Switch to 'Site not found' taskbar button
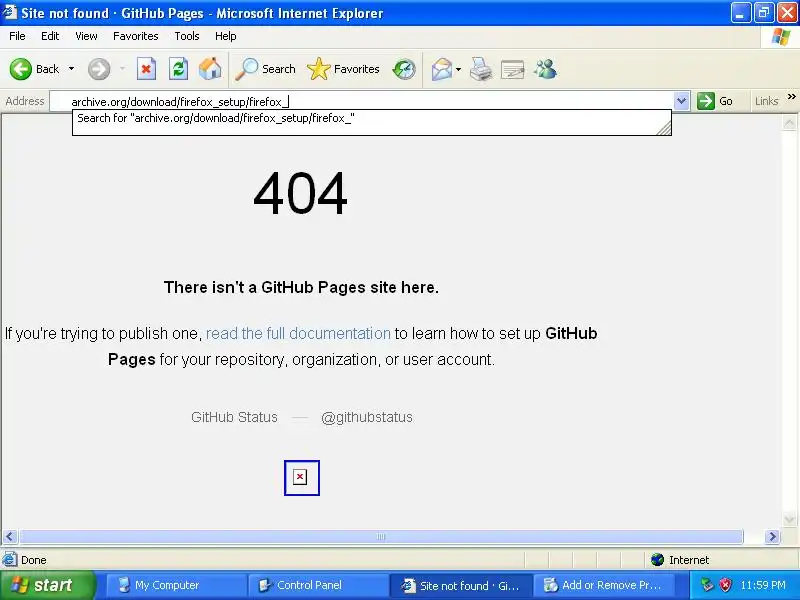Image resolution: width=800 pixels, height=600 pixels. [461, 585]
